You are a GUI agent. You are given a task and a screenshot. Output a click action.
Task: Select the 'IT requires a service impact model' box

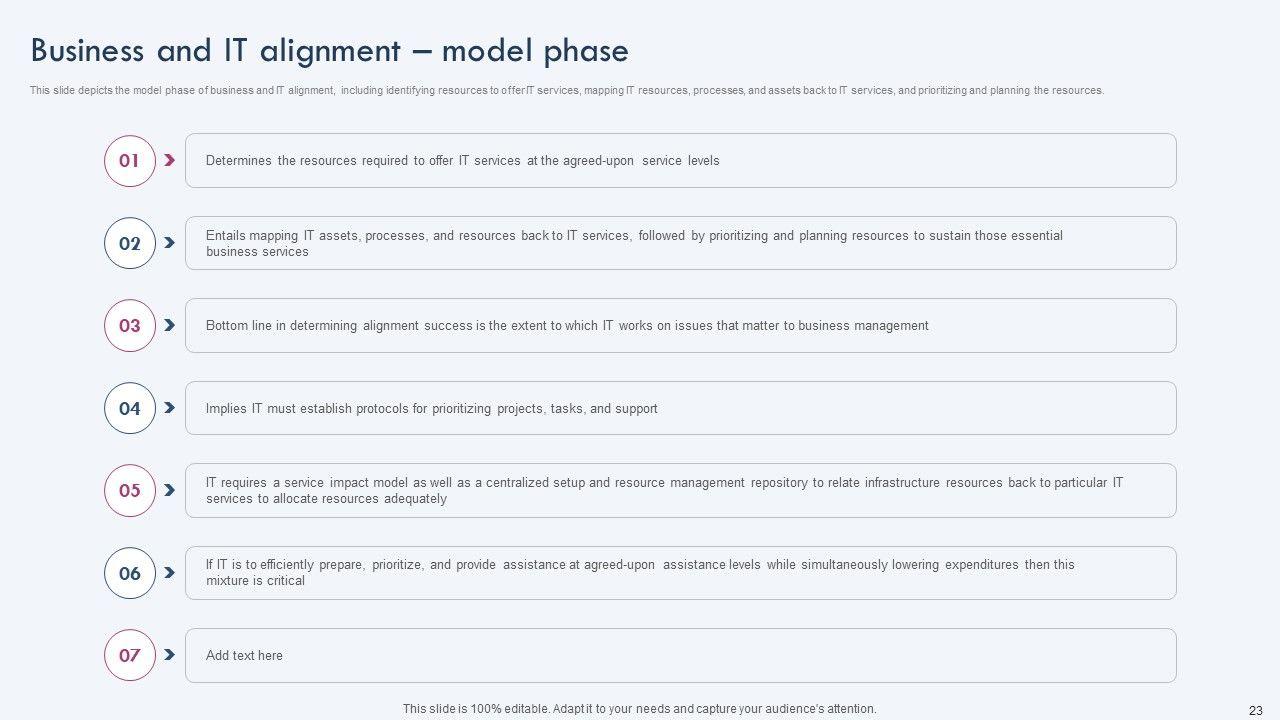coord(680,491)
